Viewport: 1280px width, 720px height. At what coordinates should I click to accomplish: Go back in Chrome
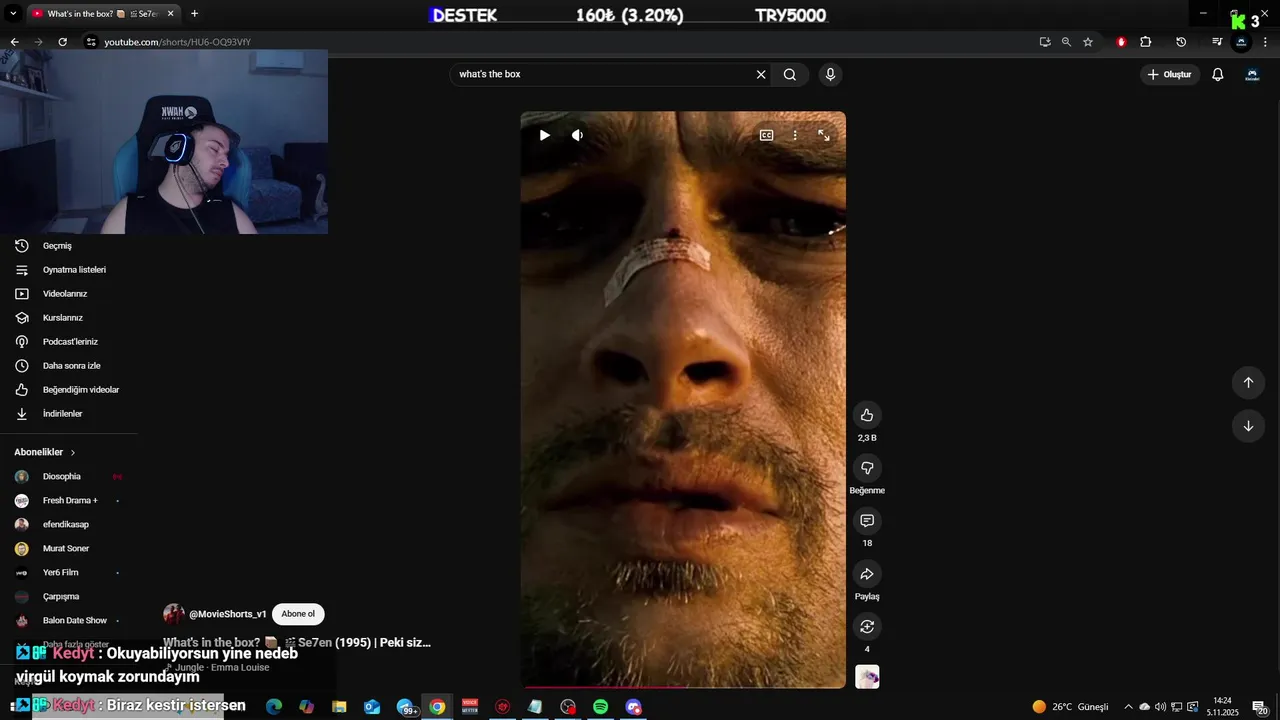(x=14, y=42)
